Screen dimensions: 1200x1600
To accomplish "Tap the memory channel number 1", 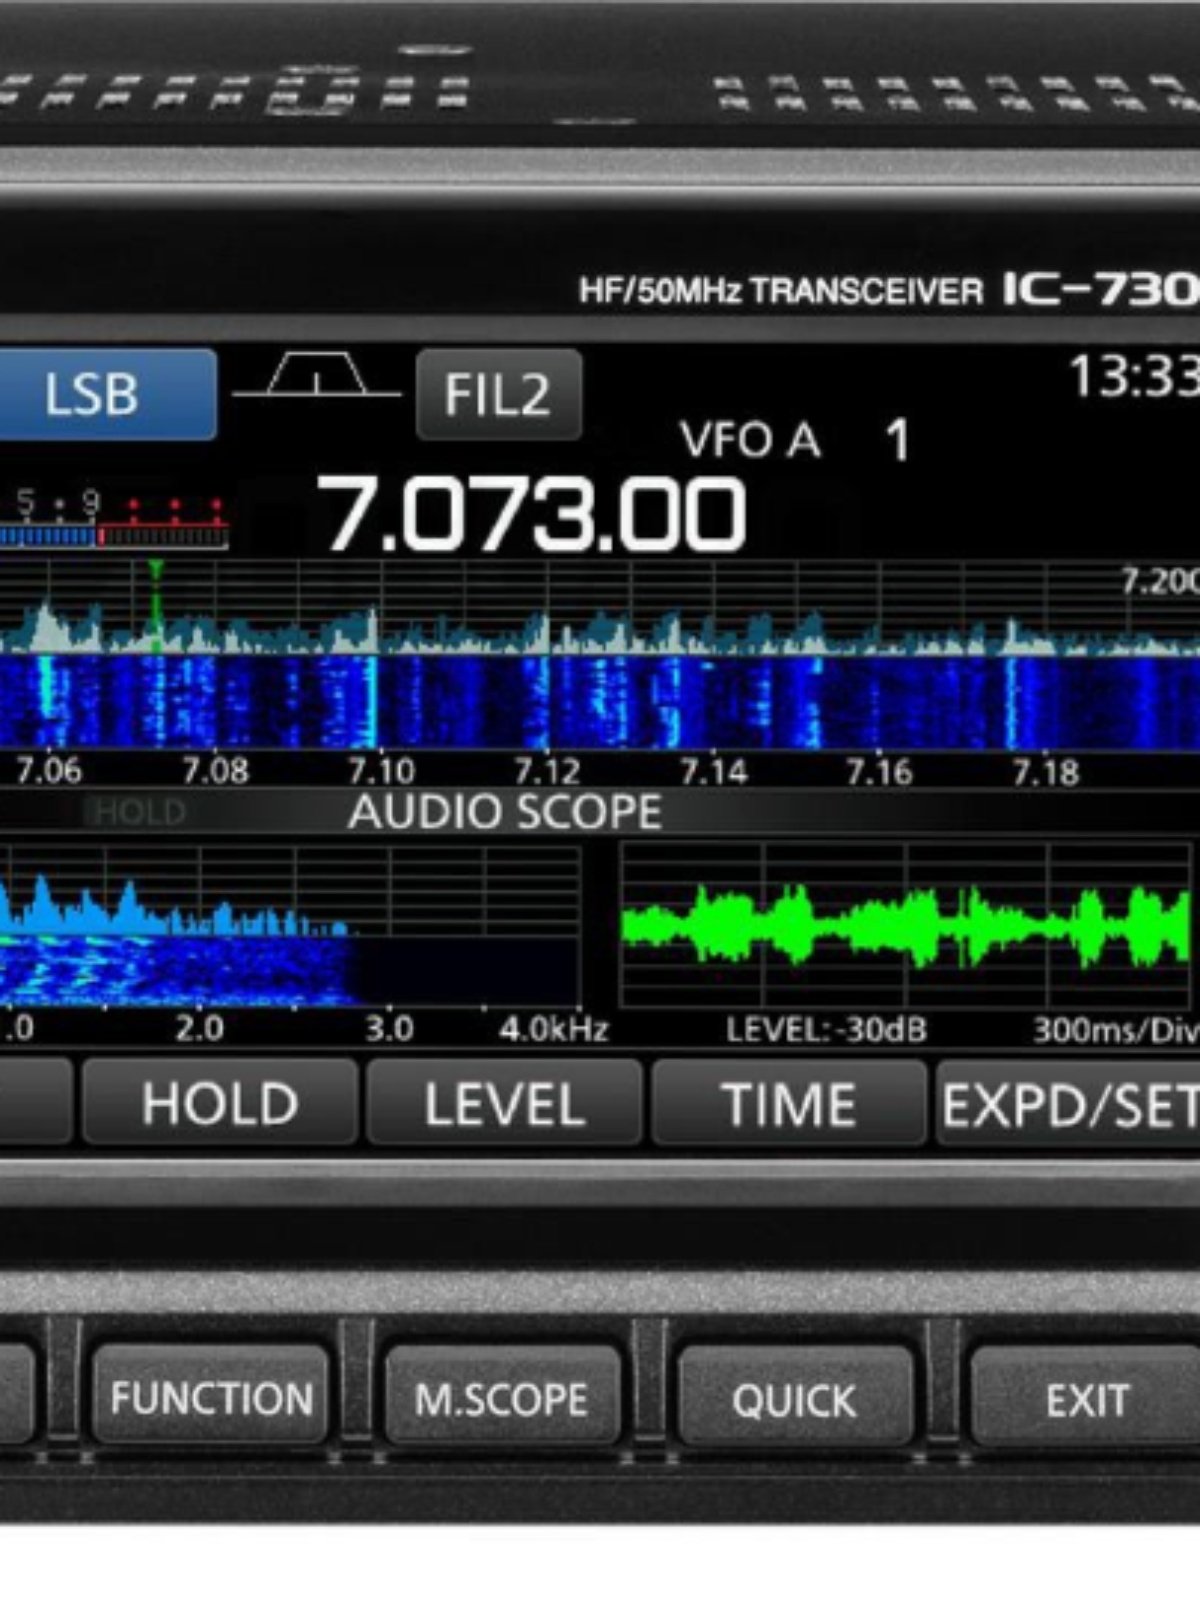I will click(898, 441).
